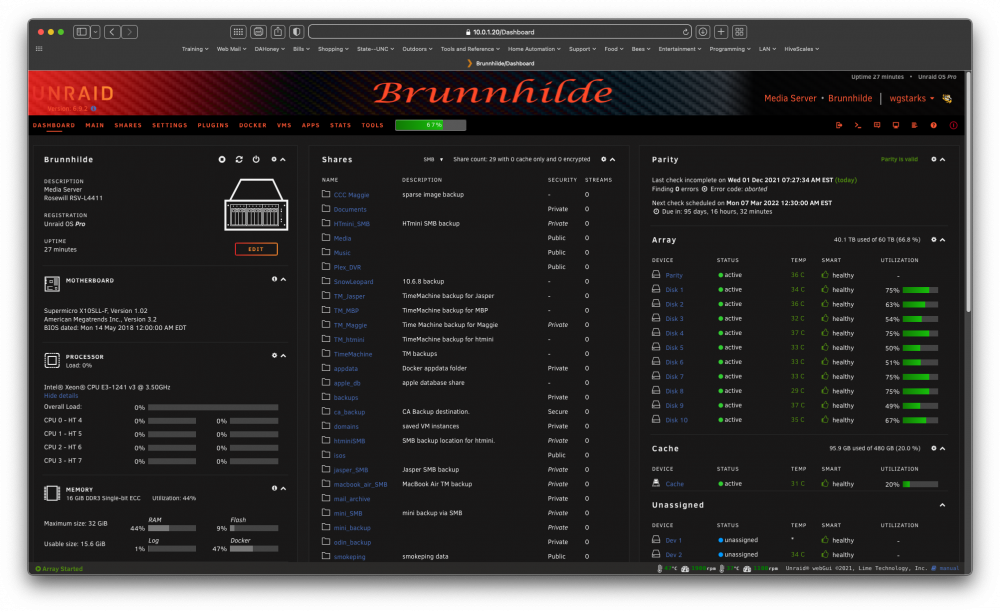
Task: Open the system log icon
Action: (x=915, y=126)
